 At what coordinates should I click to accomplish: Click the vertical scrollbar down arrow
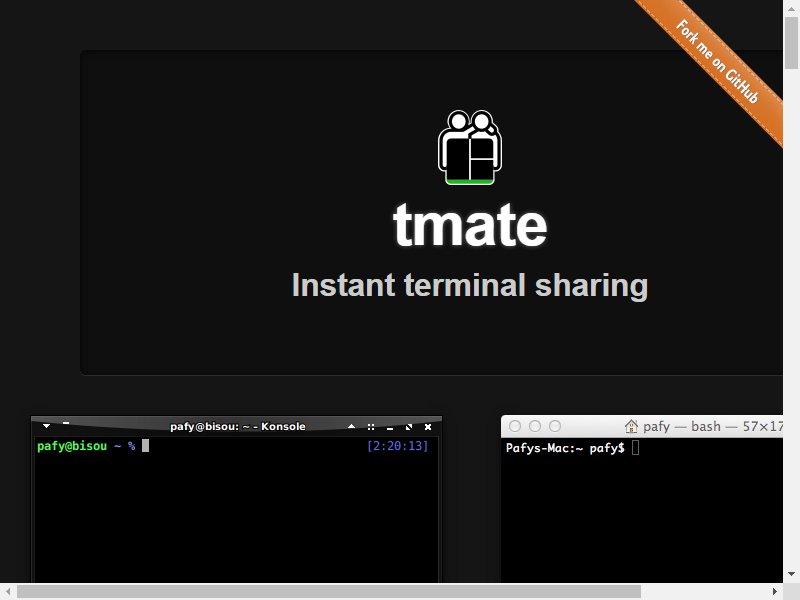click(791, 574)
